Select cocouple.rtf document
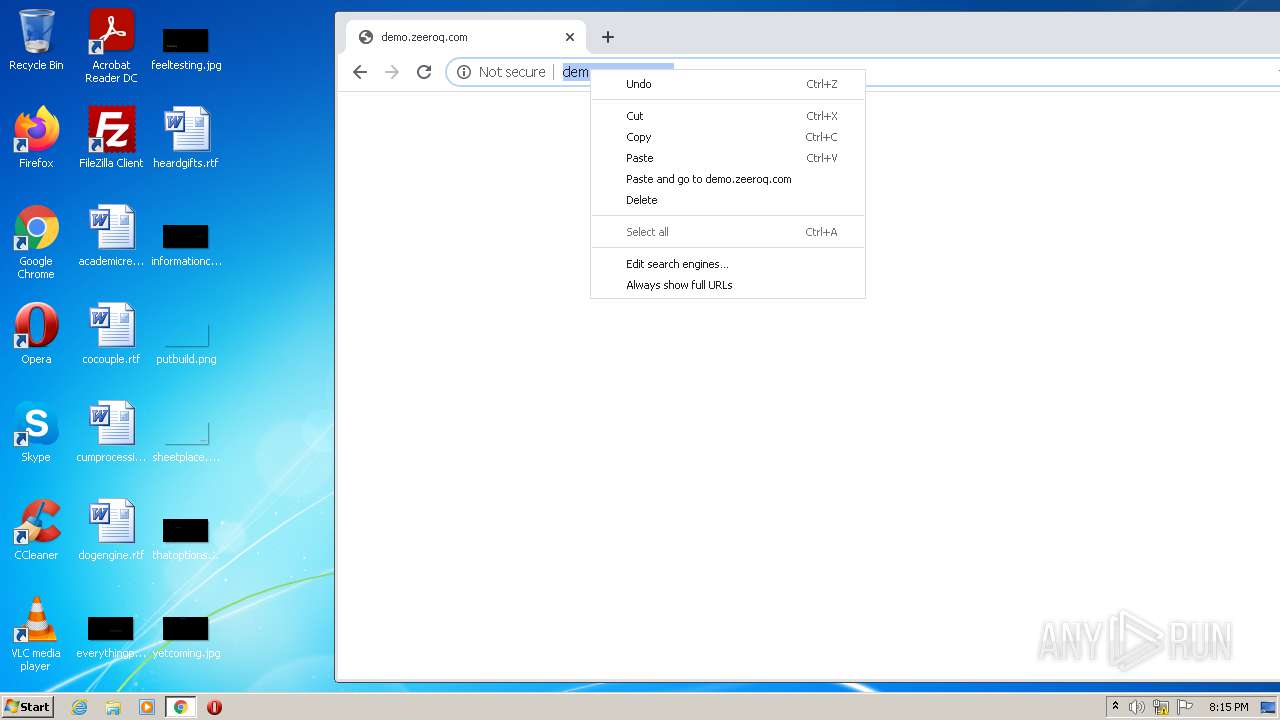Viewport: 1280px width, 720px height. [x=111, y=334]
